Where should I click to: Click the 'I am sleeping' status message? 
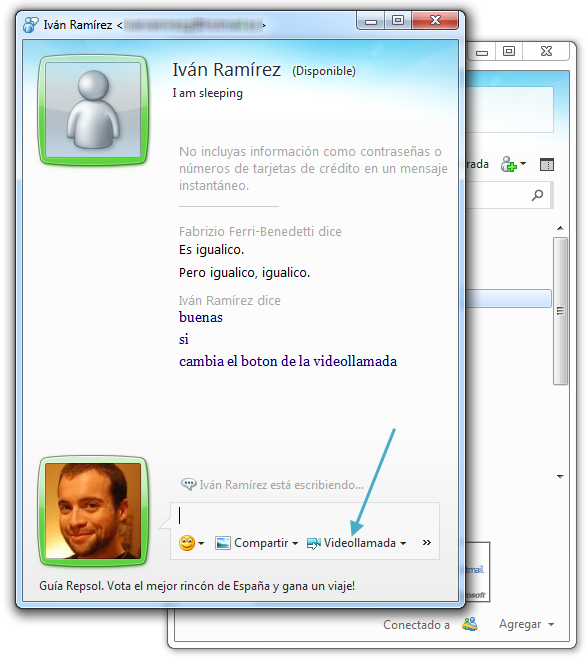point(207,93)
